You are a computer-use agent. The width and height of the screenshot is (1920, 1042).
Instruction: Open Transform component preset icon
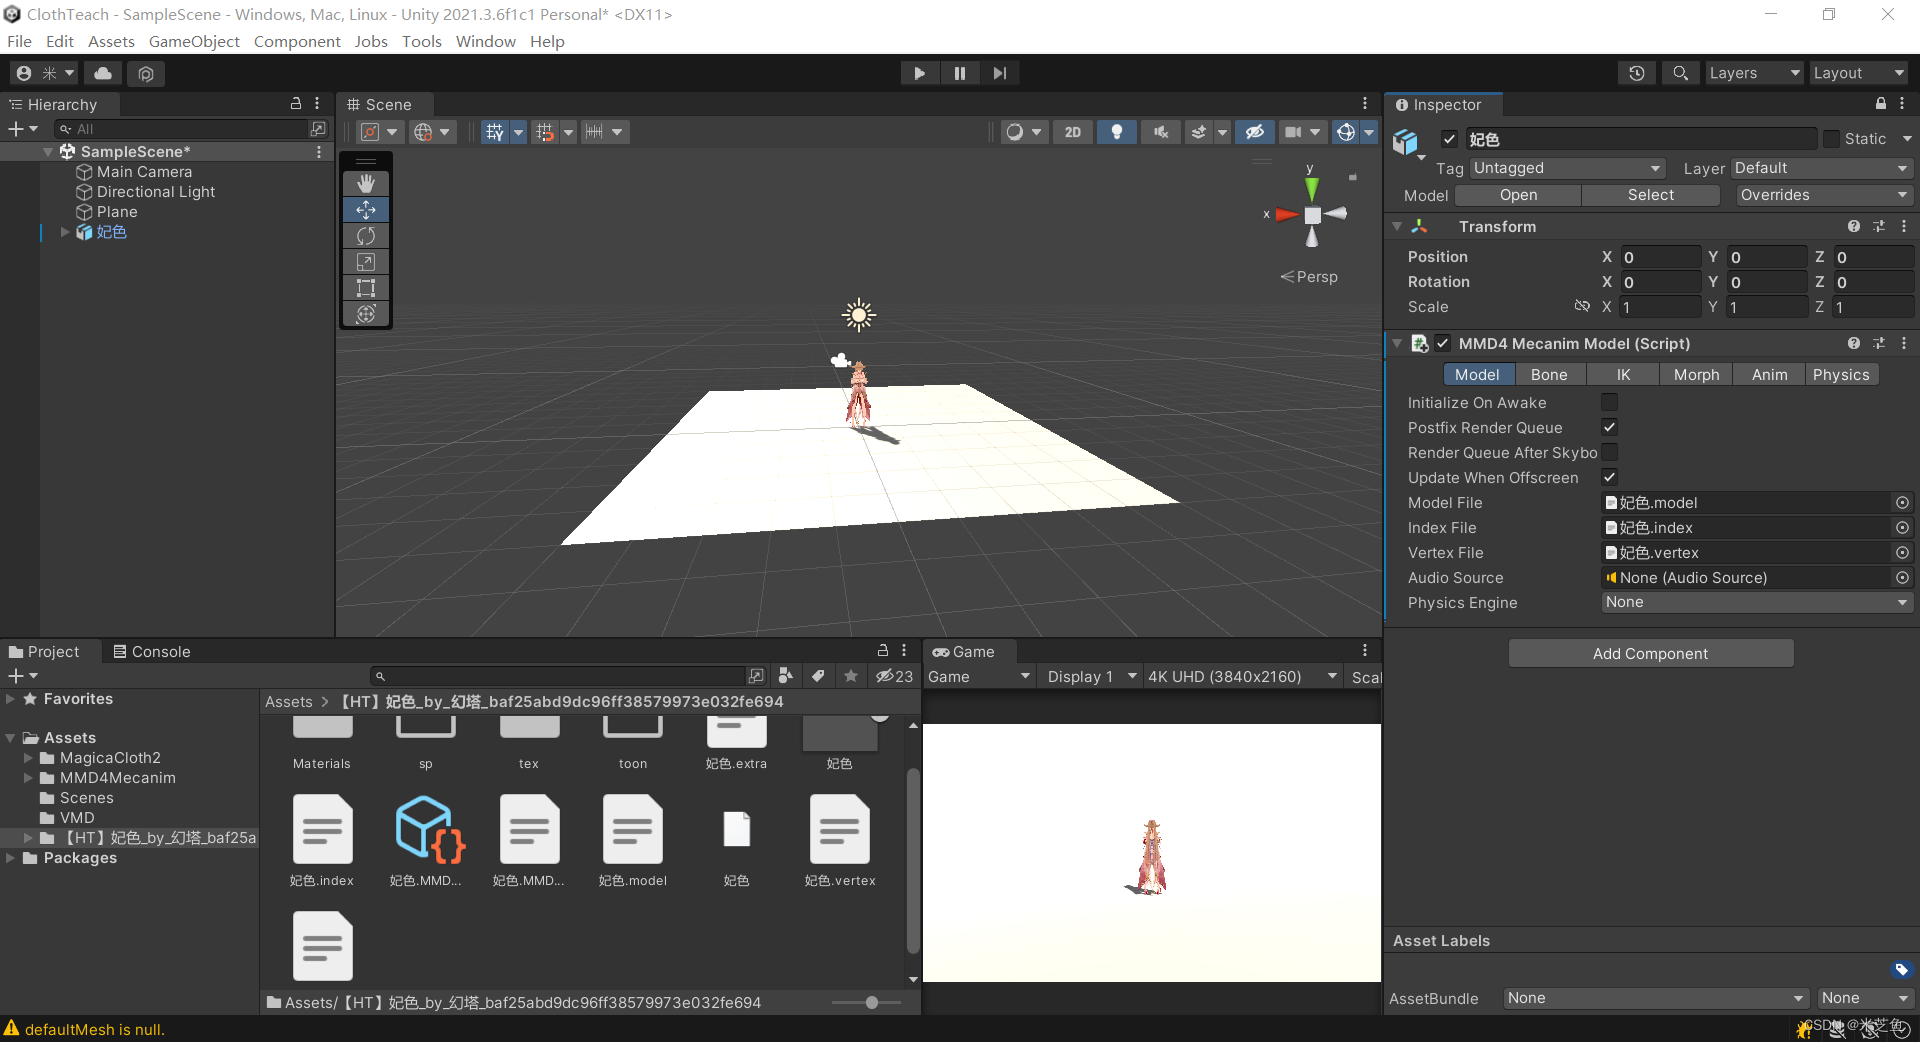pyautogui.click(x=1879, y=227)
